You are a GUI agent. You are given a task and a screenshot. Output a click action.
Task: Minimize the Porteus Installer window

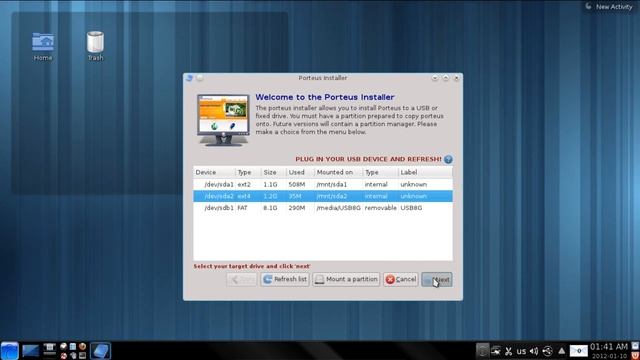pos(435,78)
